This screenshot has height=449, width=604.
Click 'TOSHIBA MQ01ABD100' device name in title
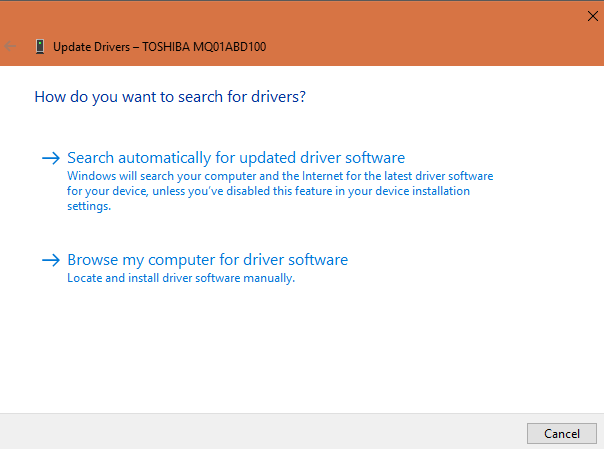tap(204, 46)
